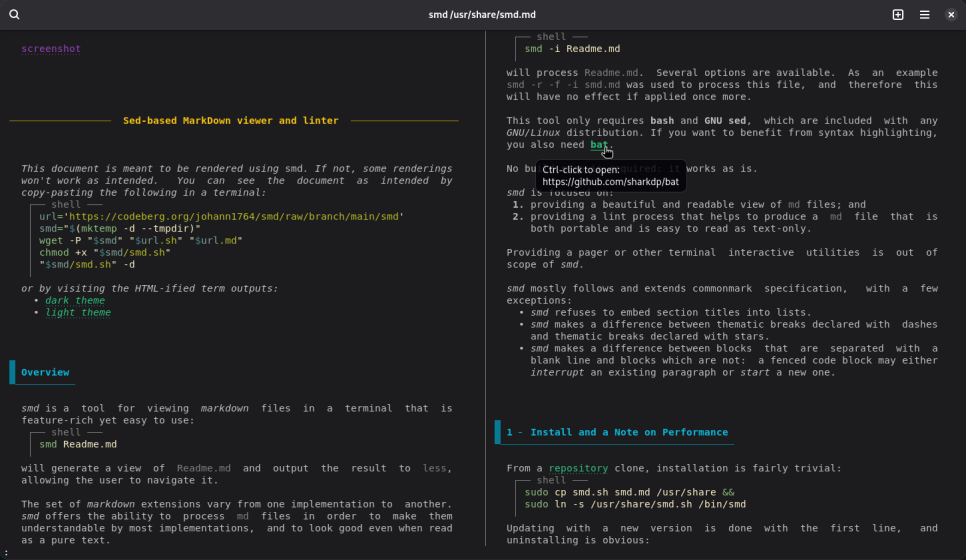Click the codeberg.org URL in the shell block

click(x=230, y=216)
